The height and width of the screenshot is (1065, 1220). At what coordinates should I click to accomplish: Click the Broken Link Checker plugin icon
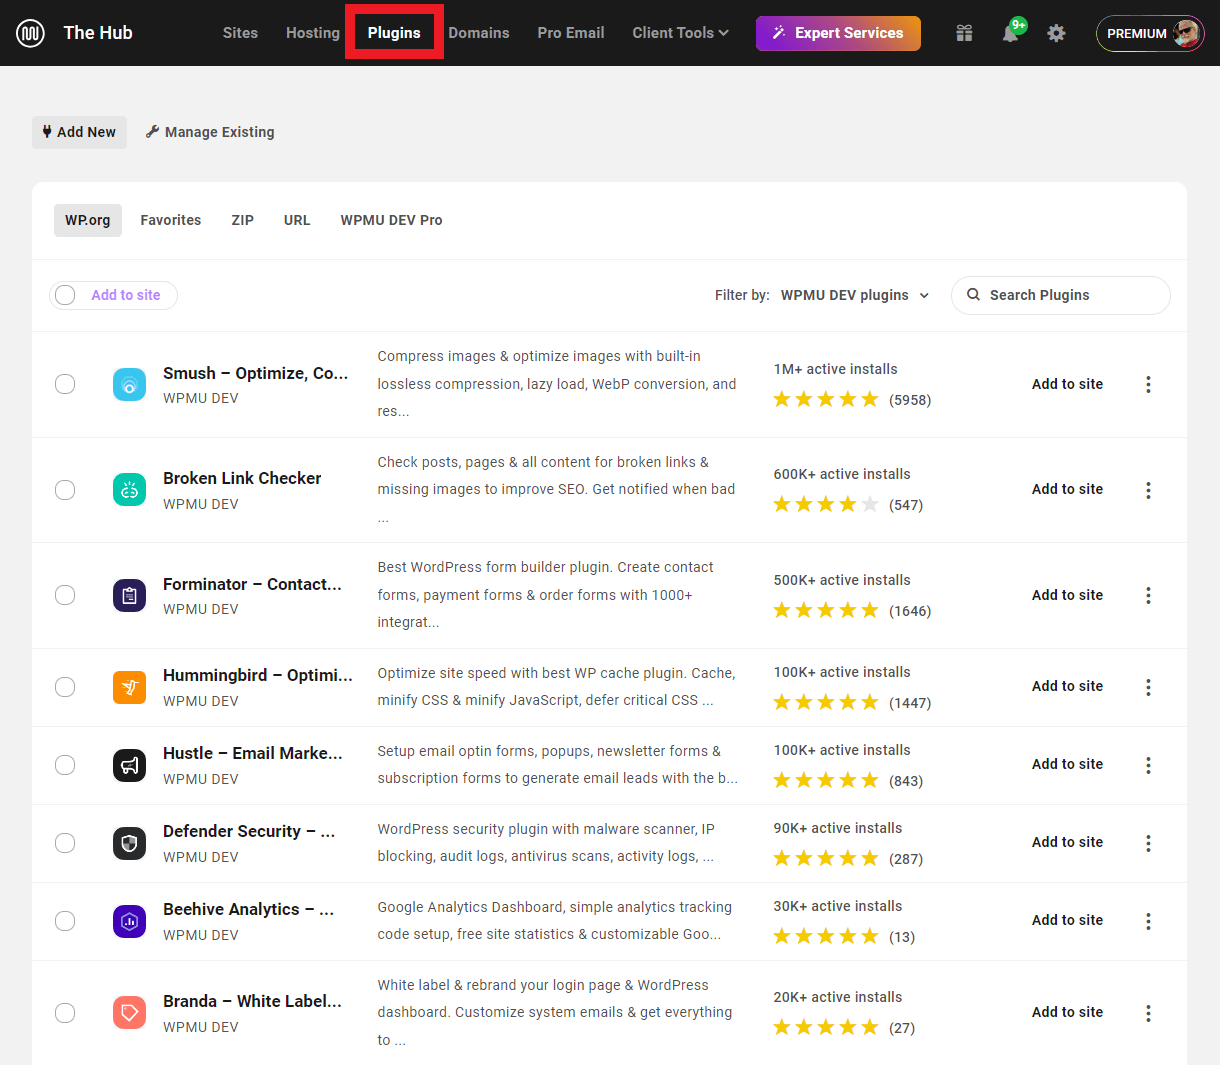click(x=129, y=490)
